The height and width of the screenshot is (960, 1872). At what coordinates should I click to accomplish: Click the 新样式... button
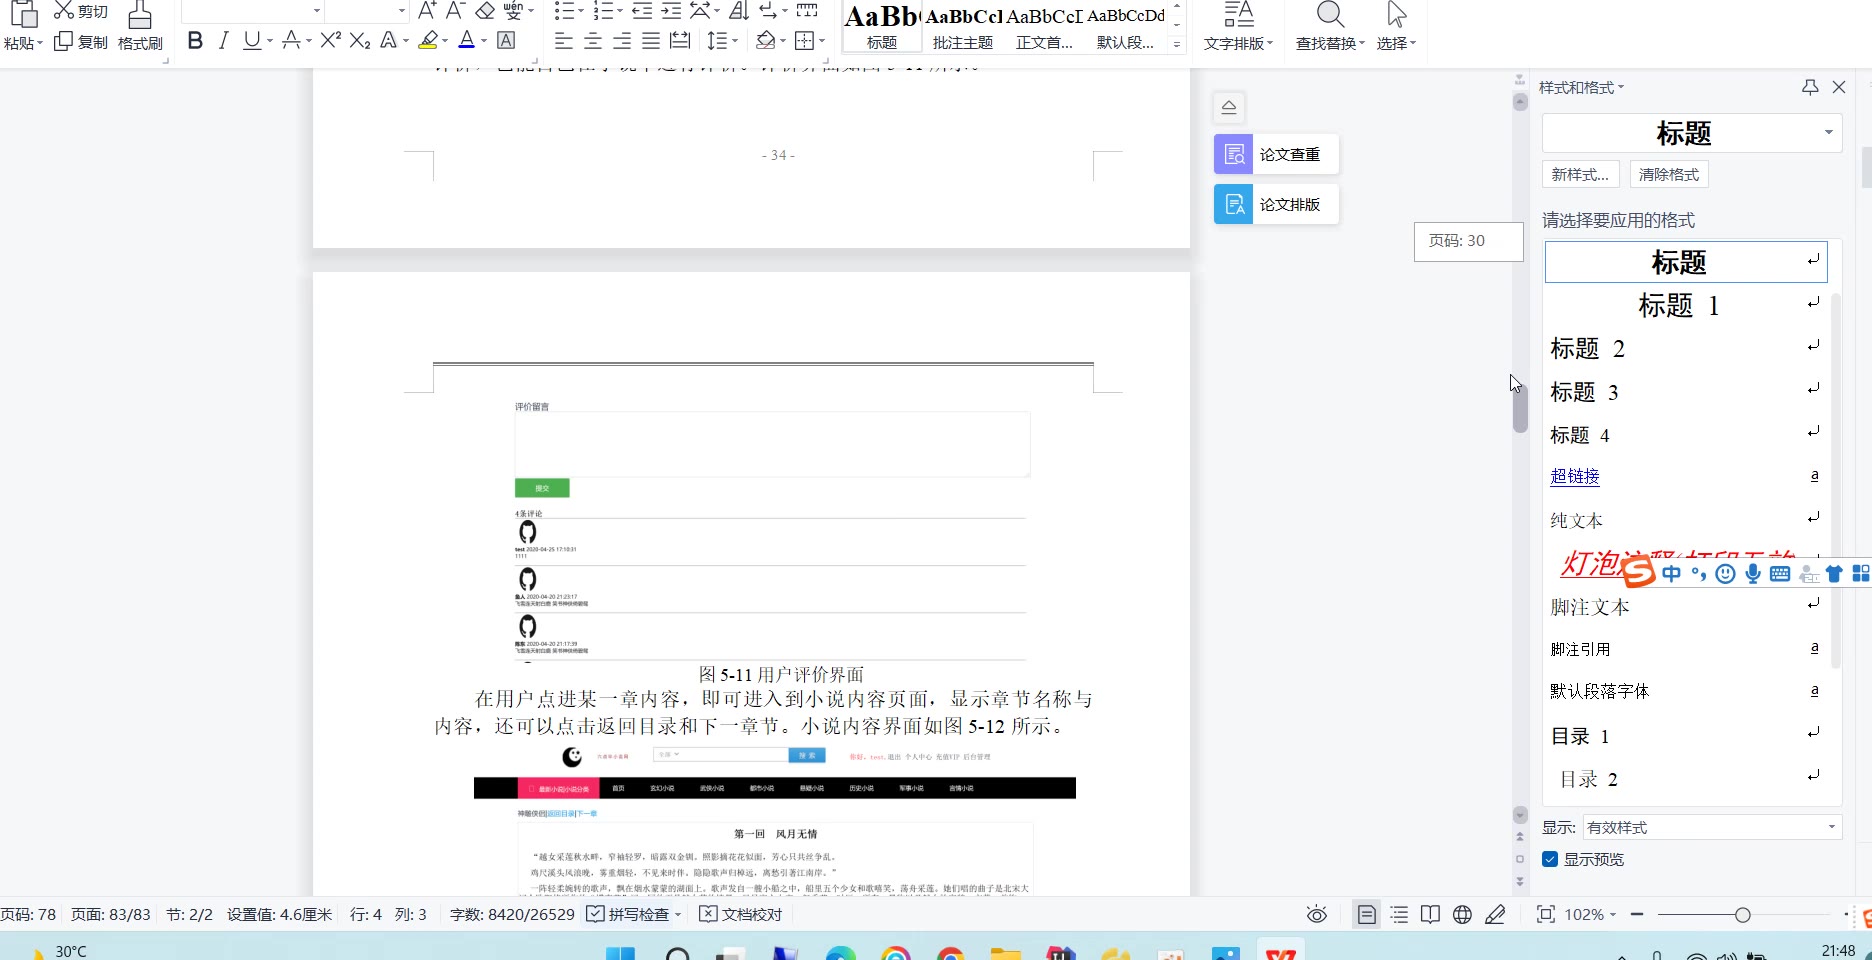(1580, 174)
